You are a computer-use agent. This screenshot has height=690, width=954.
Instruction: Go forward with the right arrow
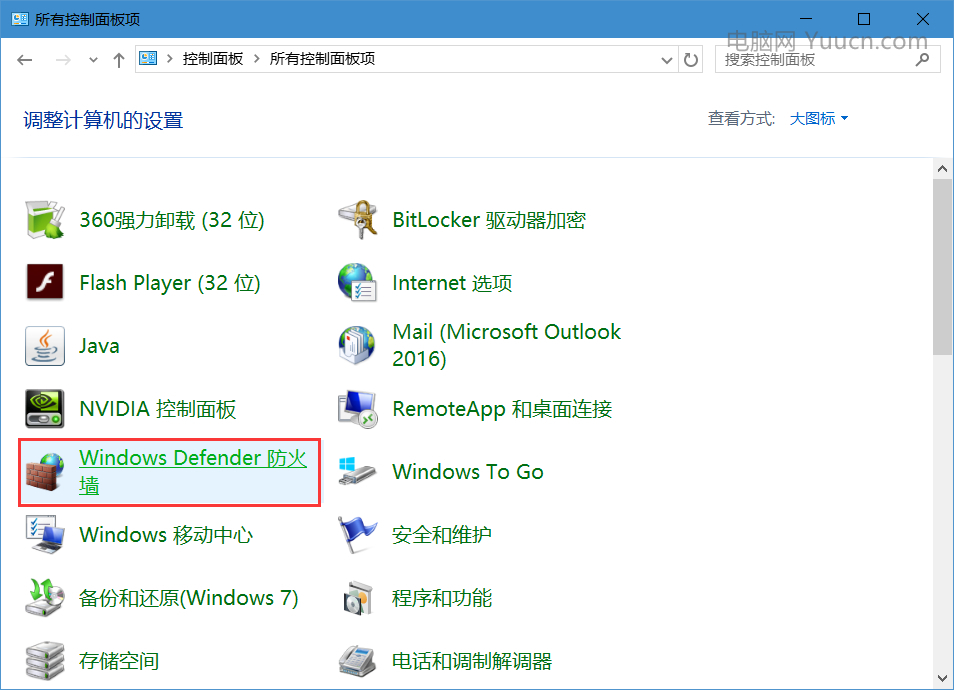click(x=63, y=60)
